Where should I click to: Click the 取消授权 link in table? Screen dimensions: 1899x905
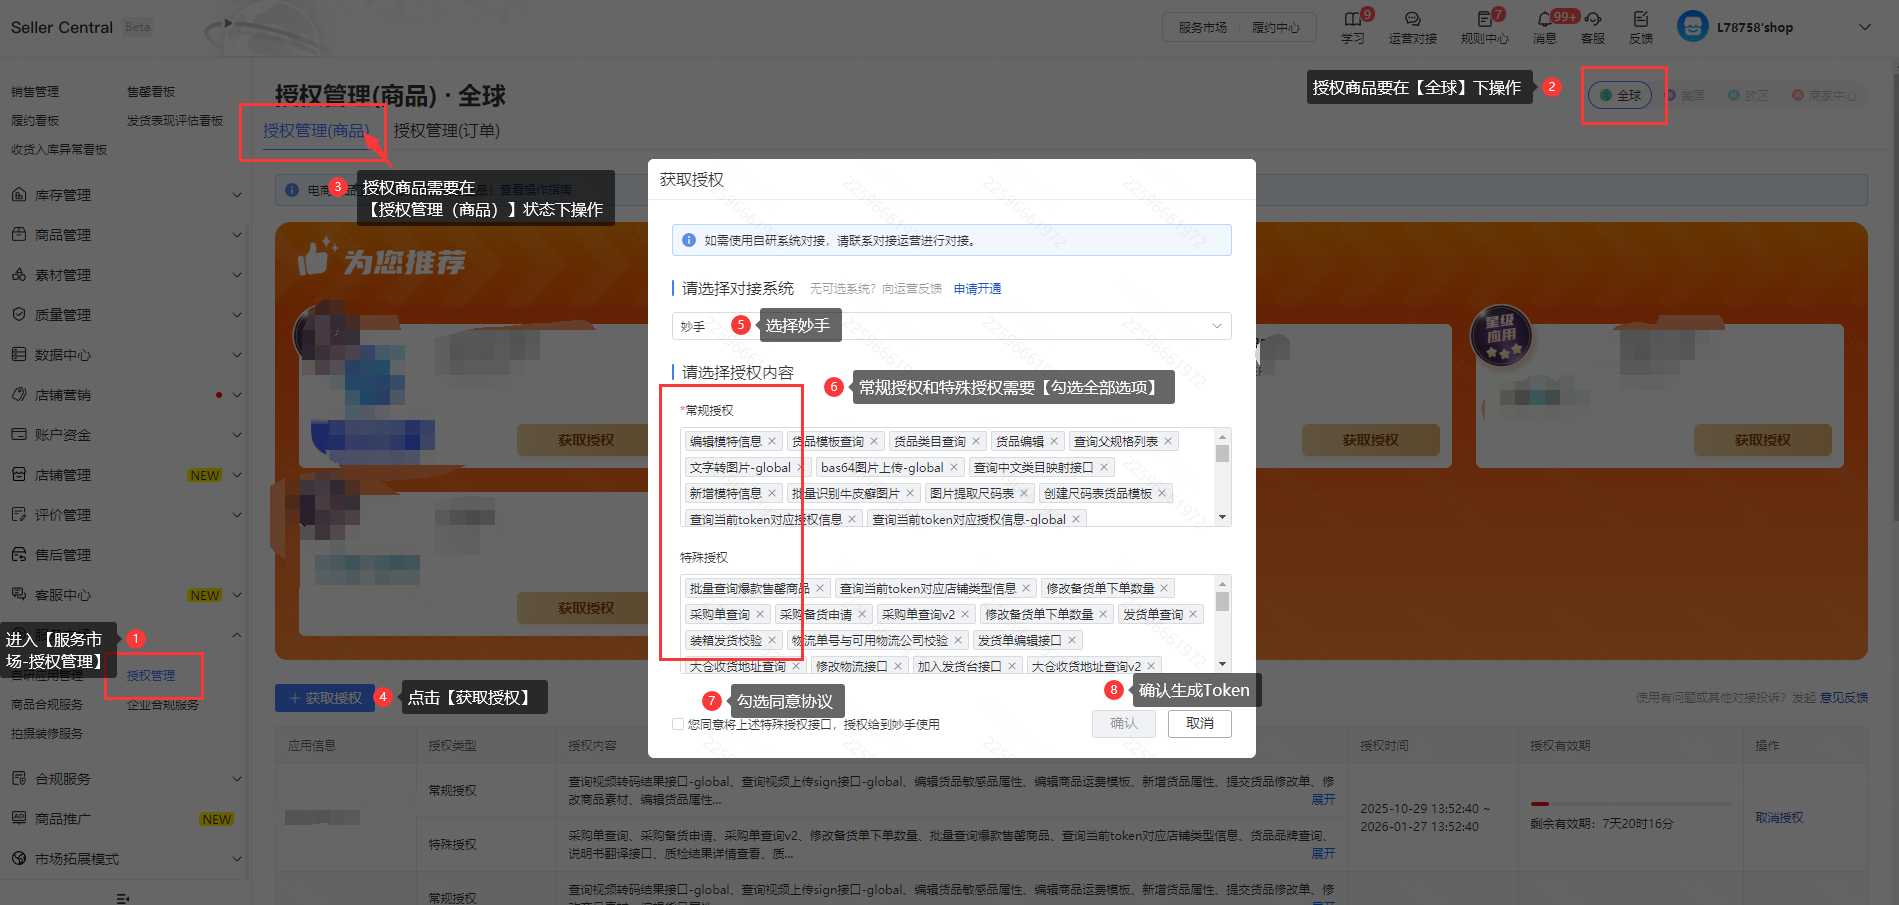click(1779, 817)
